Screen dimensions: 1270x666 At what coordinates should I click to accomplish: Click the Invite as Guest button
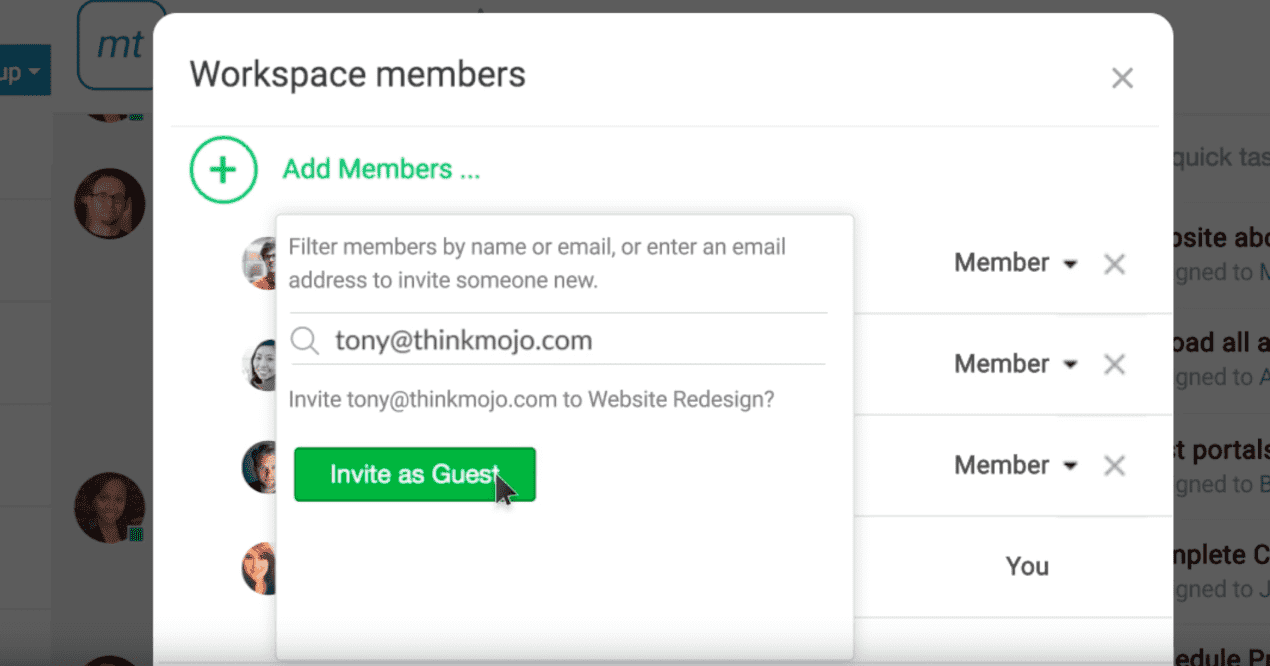click(414, 474)
